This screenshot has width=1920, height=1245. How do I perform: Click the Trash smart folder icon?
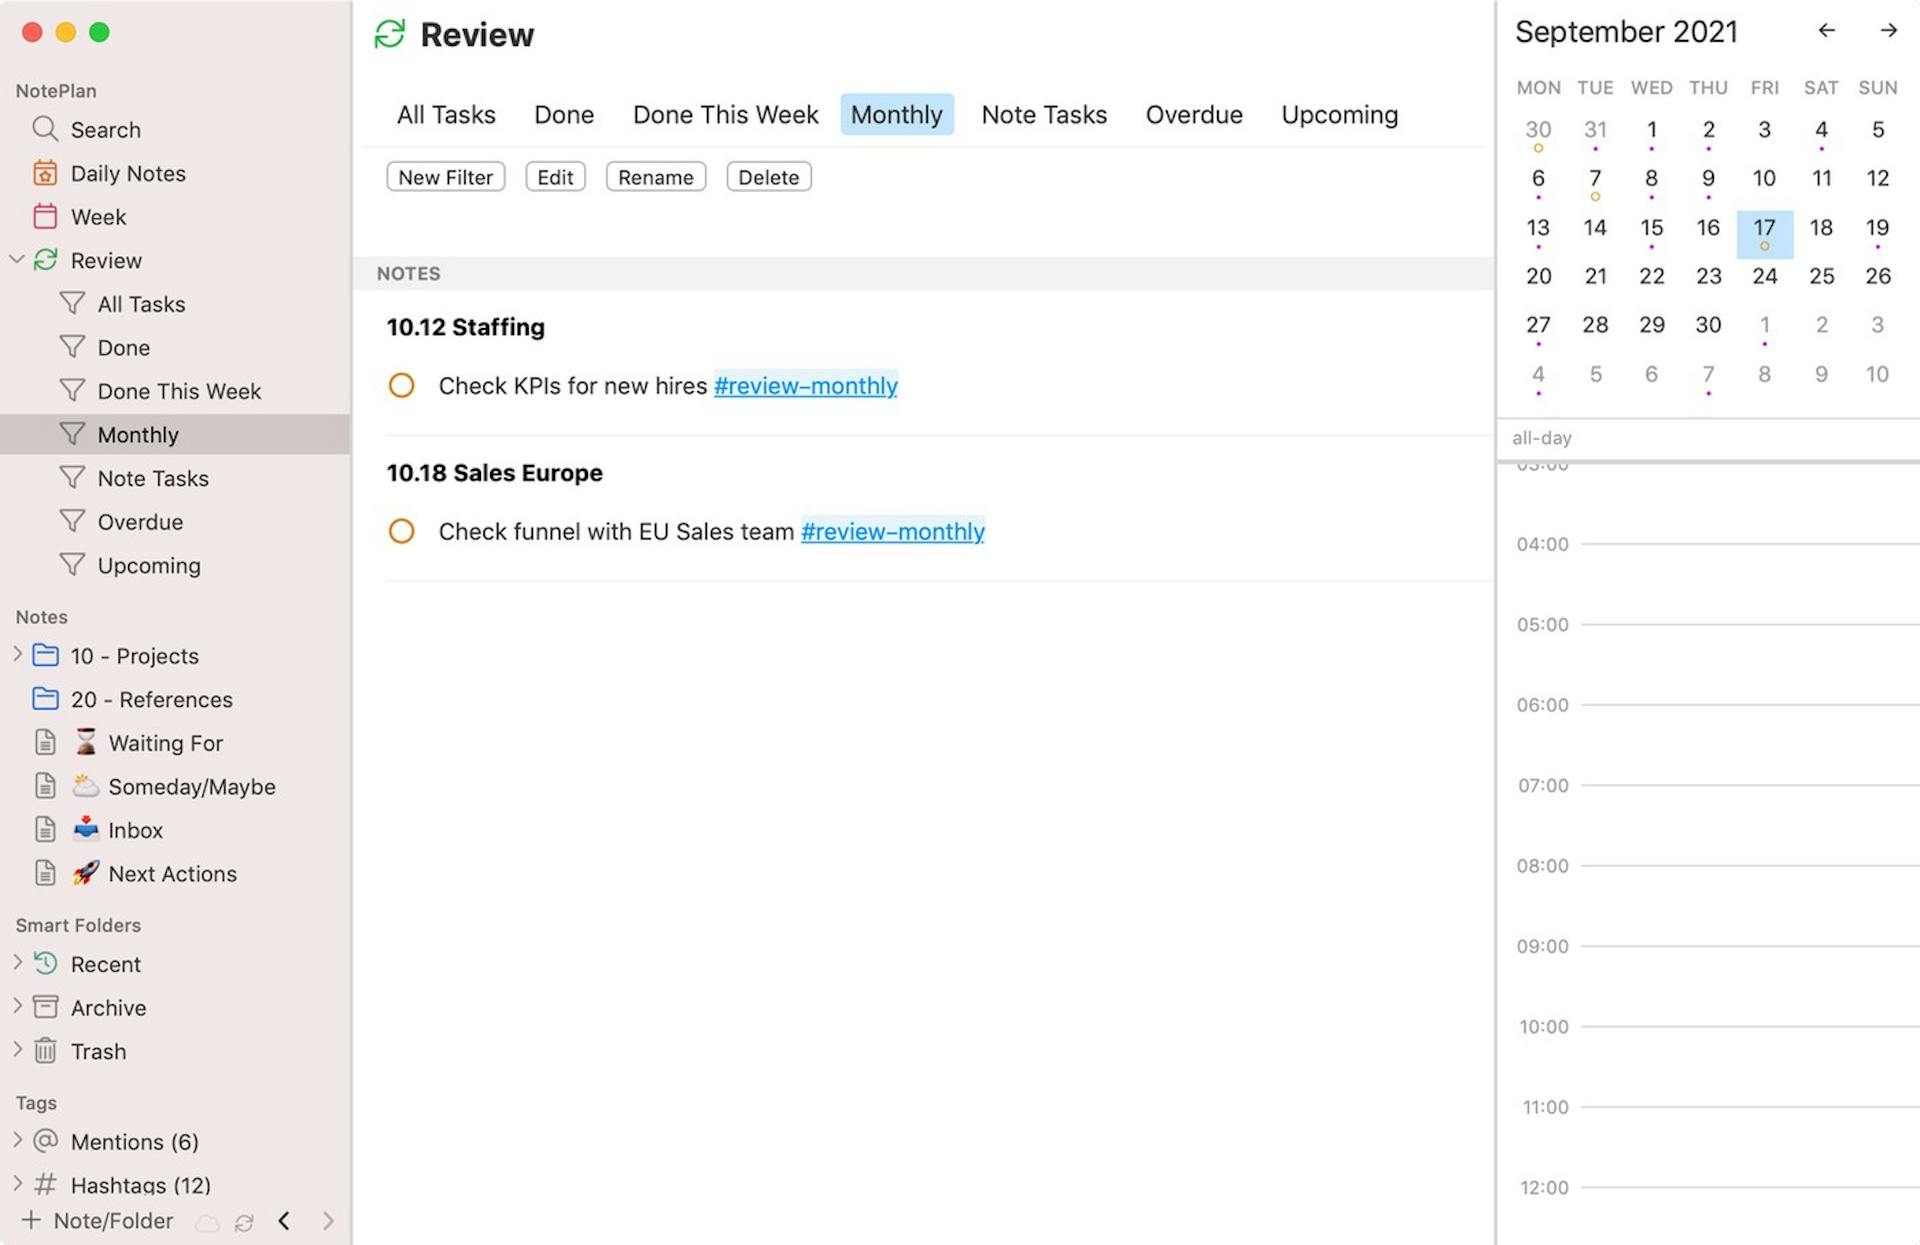coord(44,1051)
